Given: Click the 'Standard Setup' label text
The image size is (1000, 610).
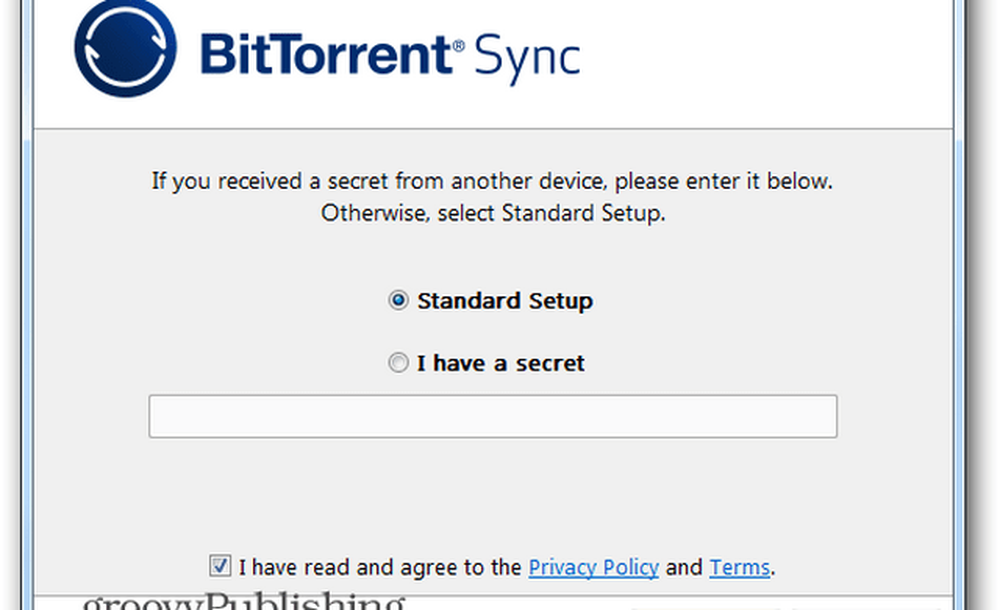Looking at the screenshot, I should [x=505, y=301].
